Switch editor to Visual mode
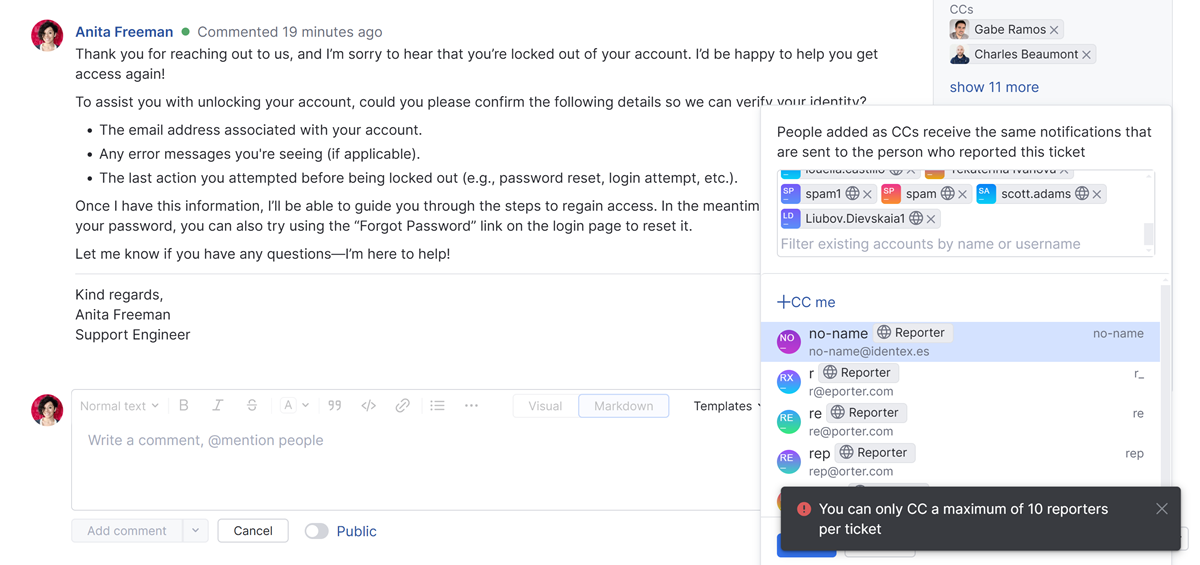 [x=545, y=406]
